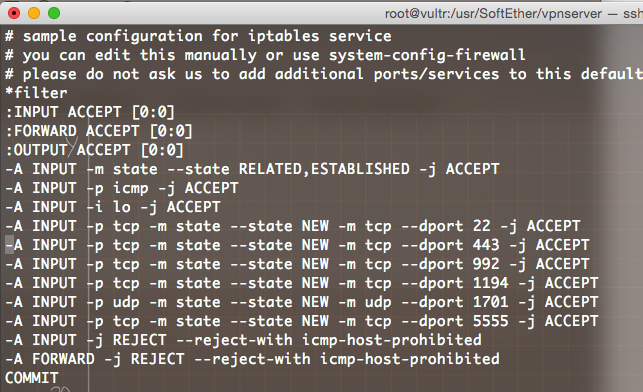Image resolution: width=643 pixels, height=392 pixels.
Task: Click the port number 5555
Action: pyautogui.click(x=490, y=321)
